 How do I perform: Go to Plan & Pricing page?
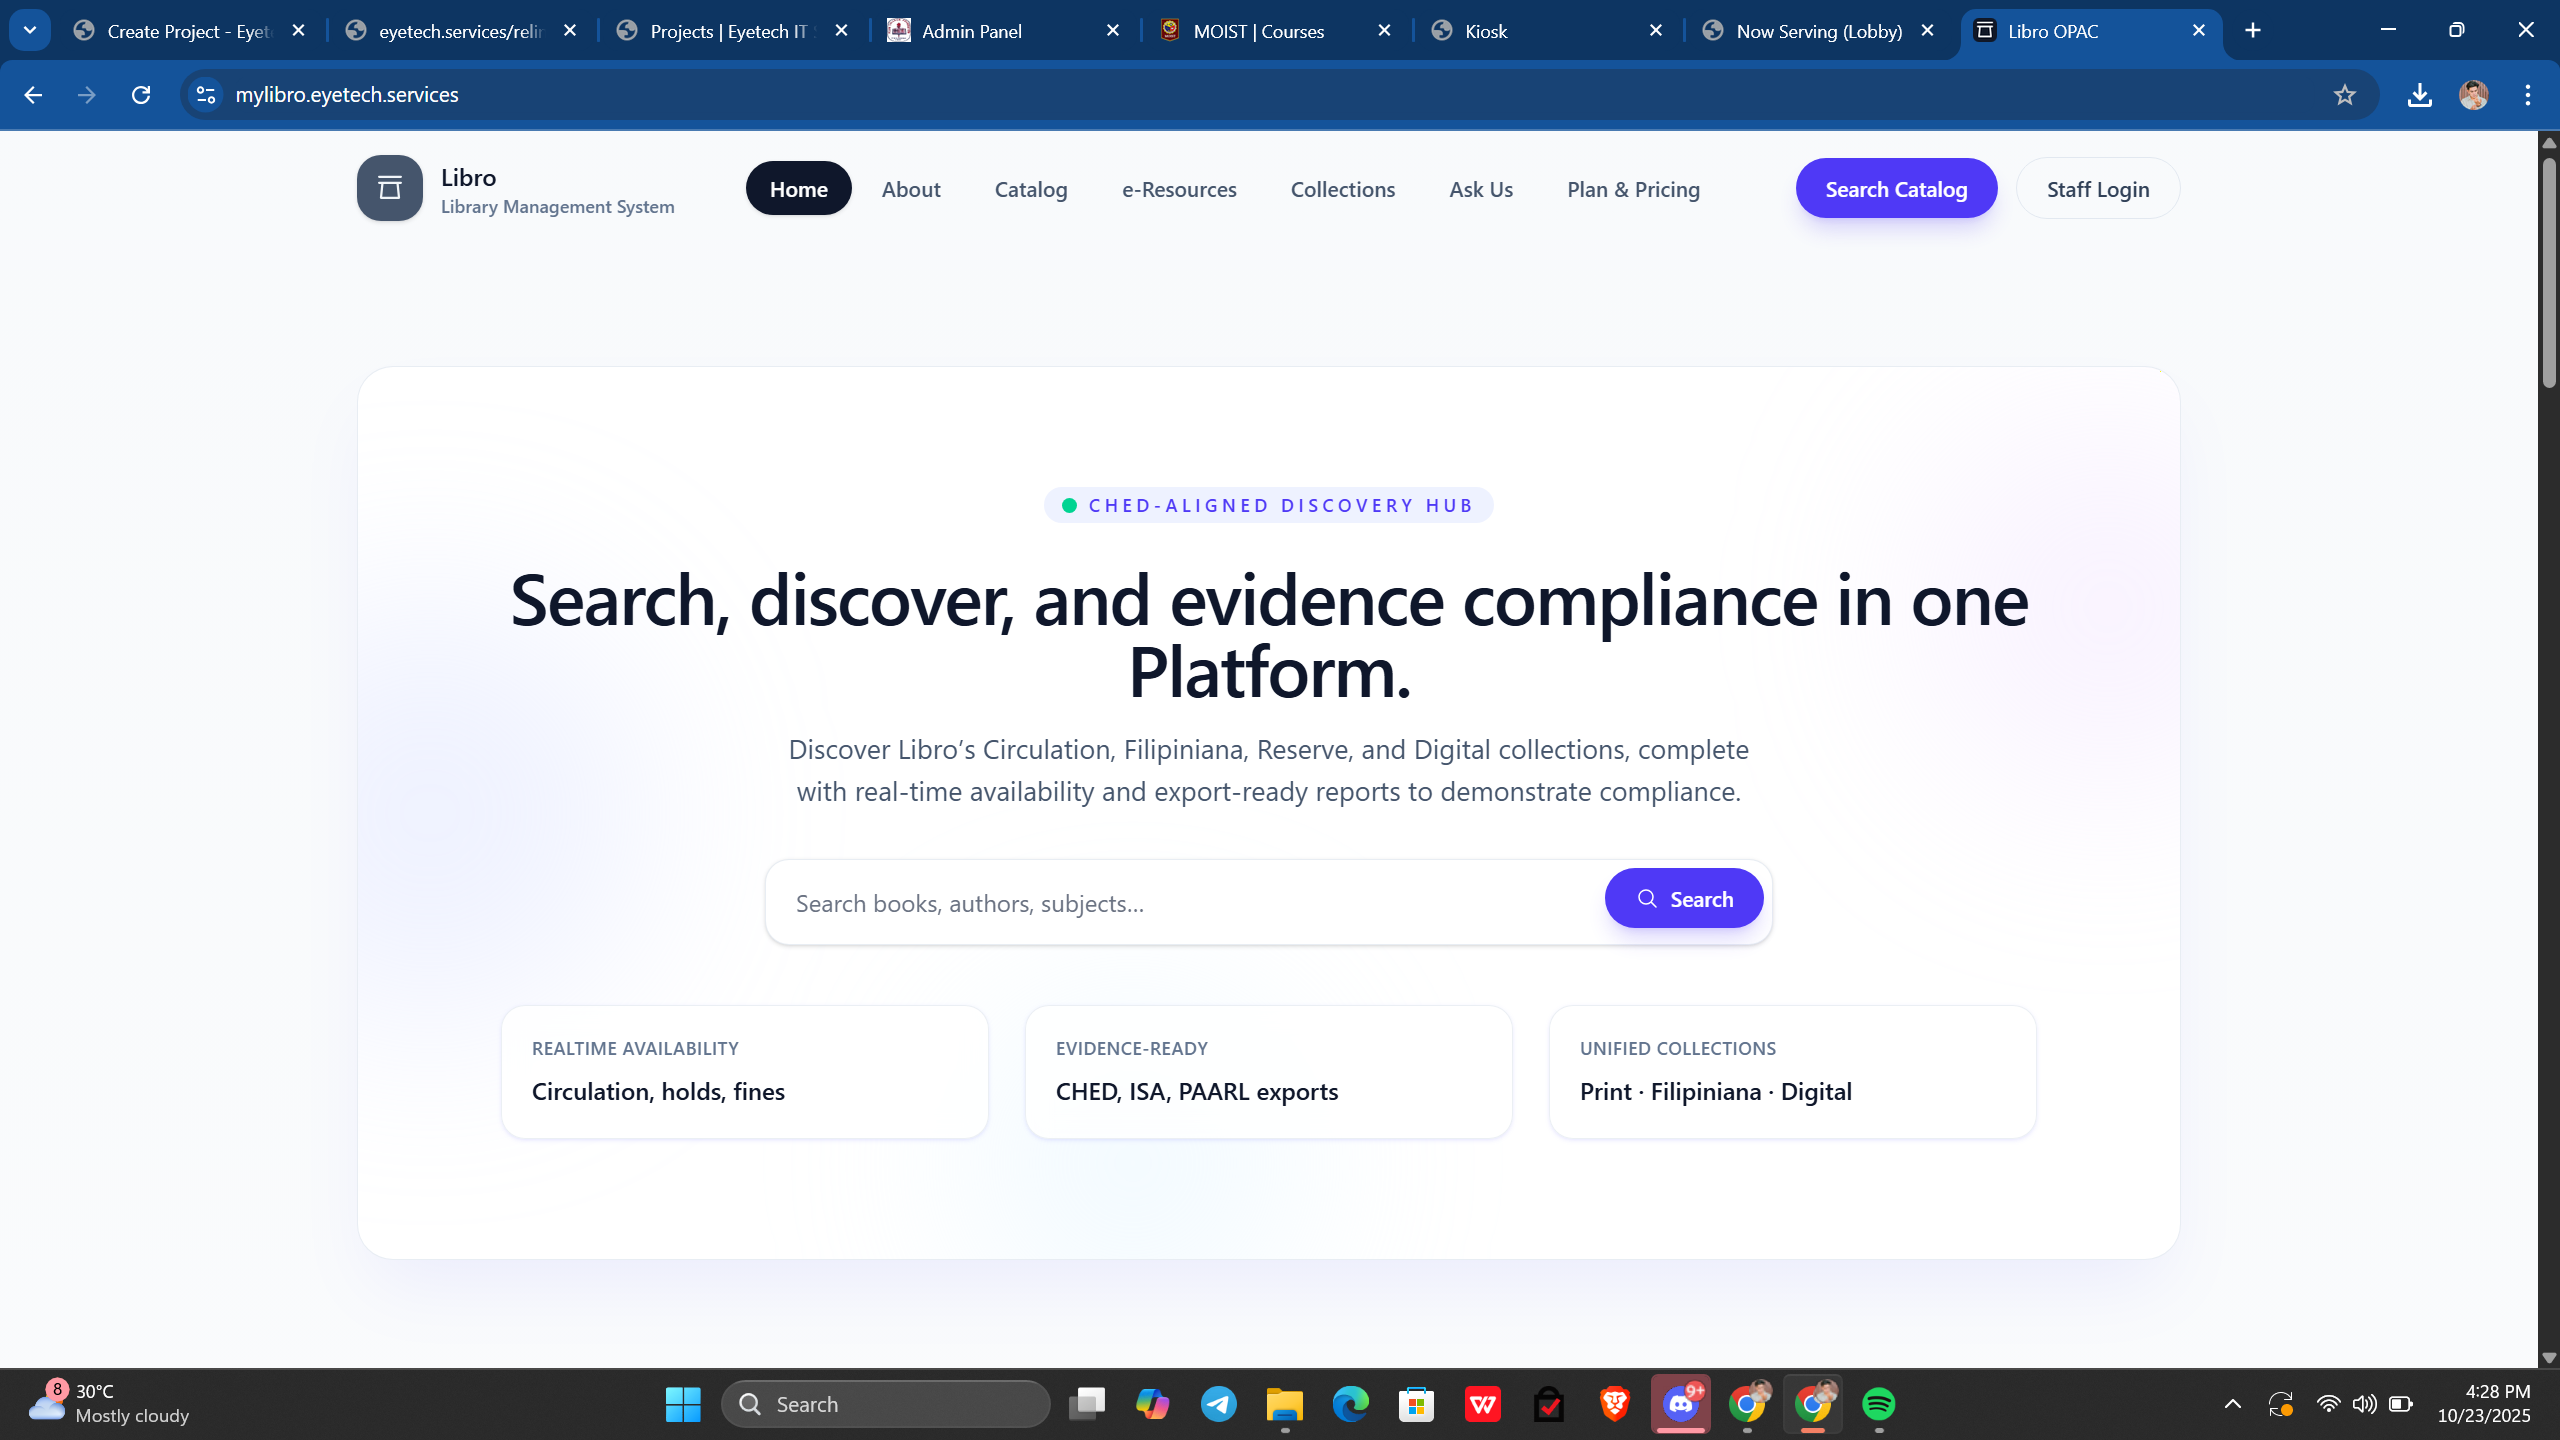click(x=1633, y=189)
